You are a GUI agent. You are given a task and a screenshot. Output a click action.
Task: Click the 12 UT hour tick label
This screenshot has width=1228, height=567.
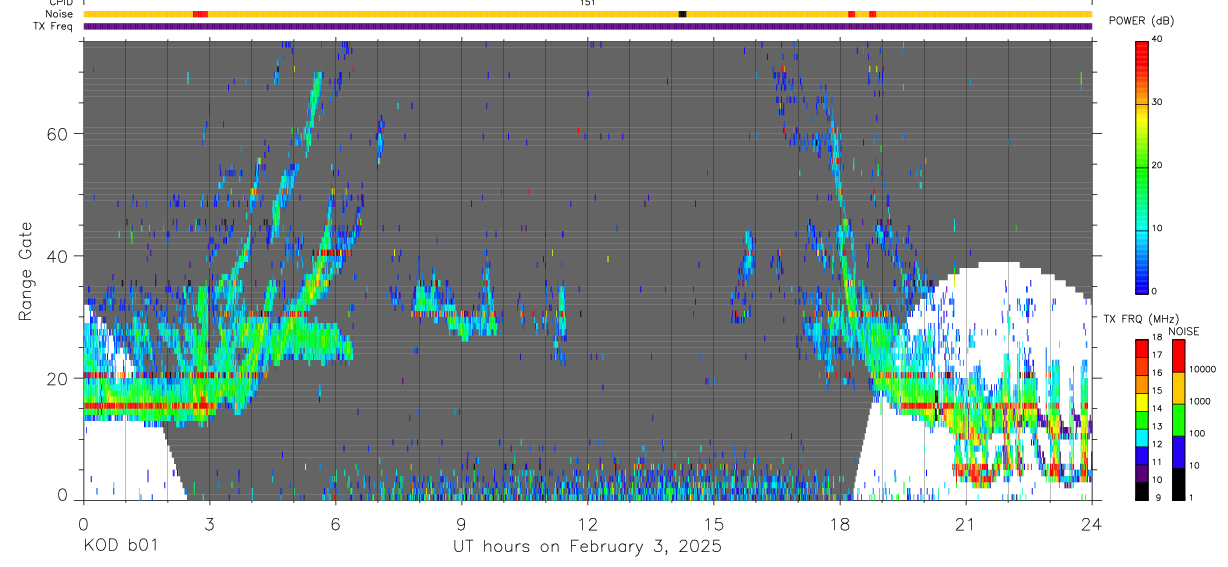[588, 522]
